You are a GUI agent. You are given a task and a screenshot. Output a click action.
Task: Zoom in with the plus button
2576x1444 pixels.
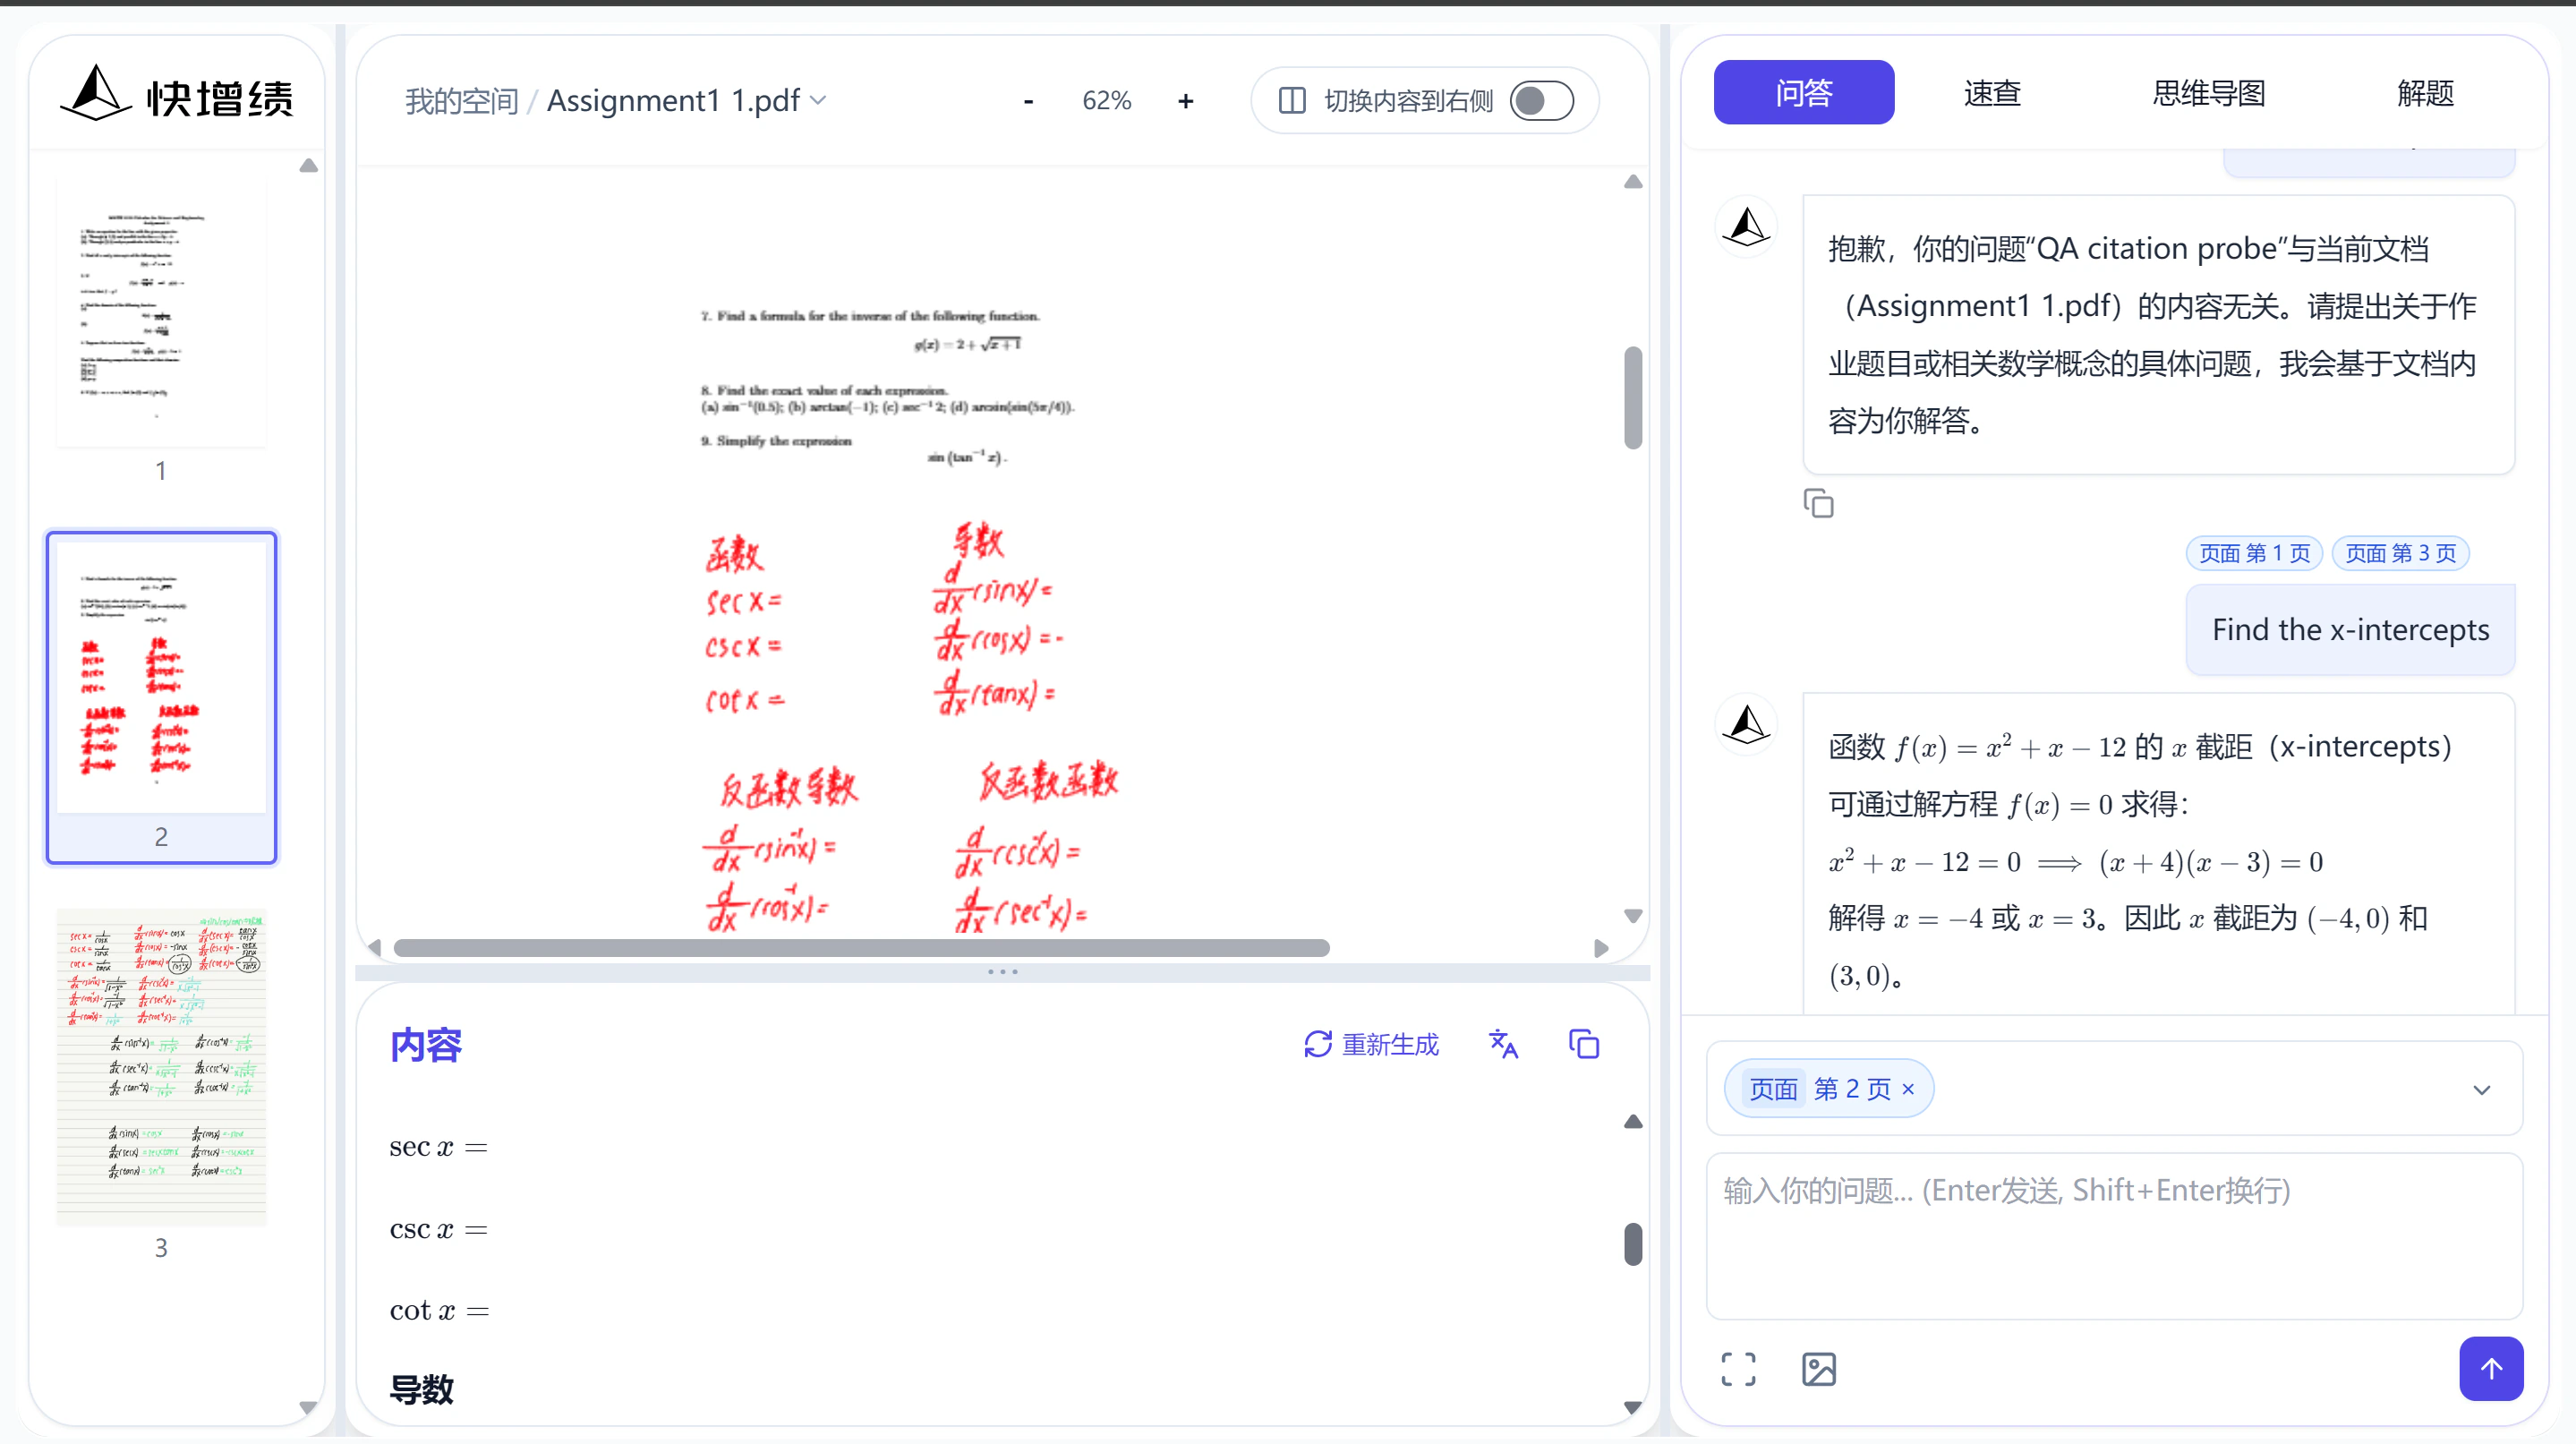coord(1185,101)
